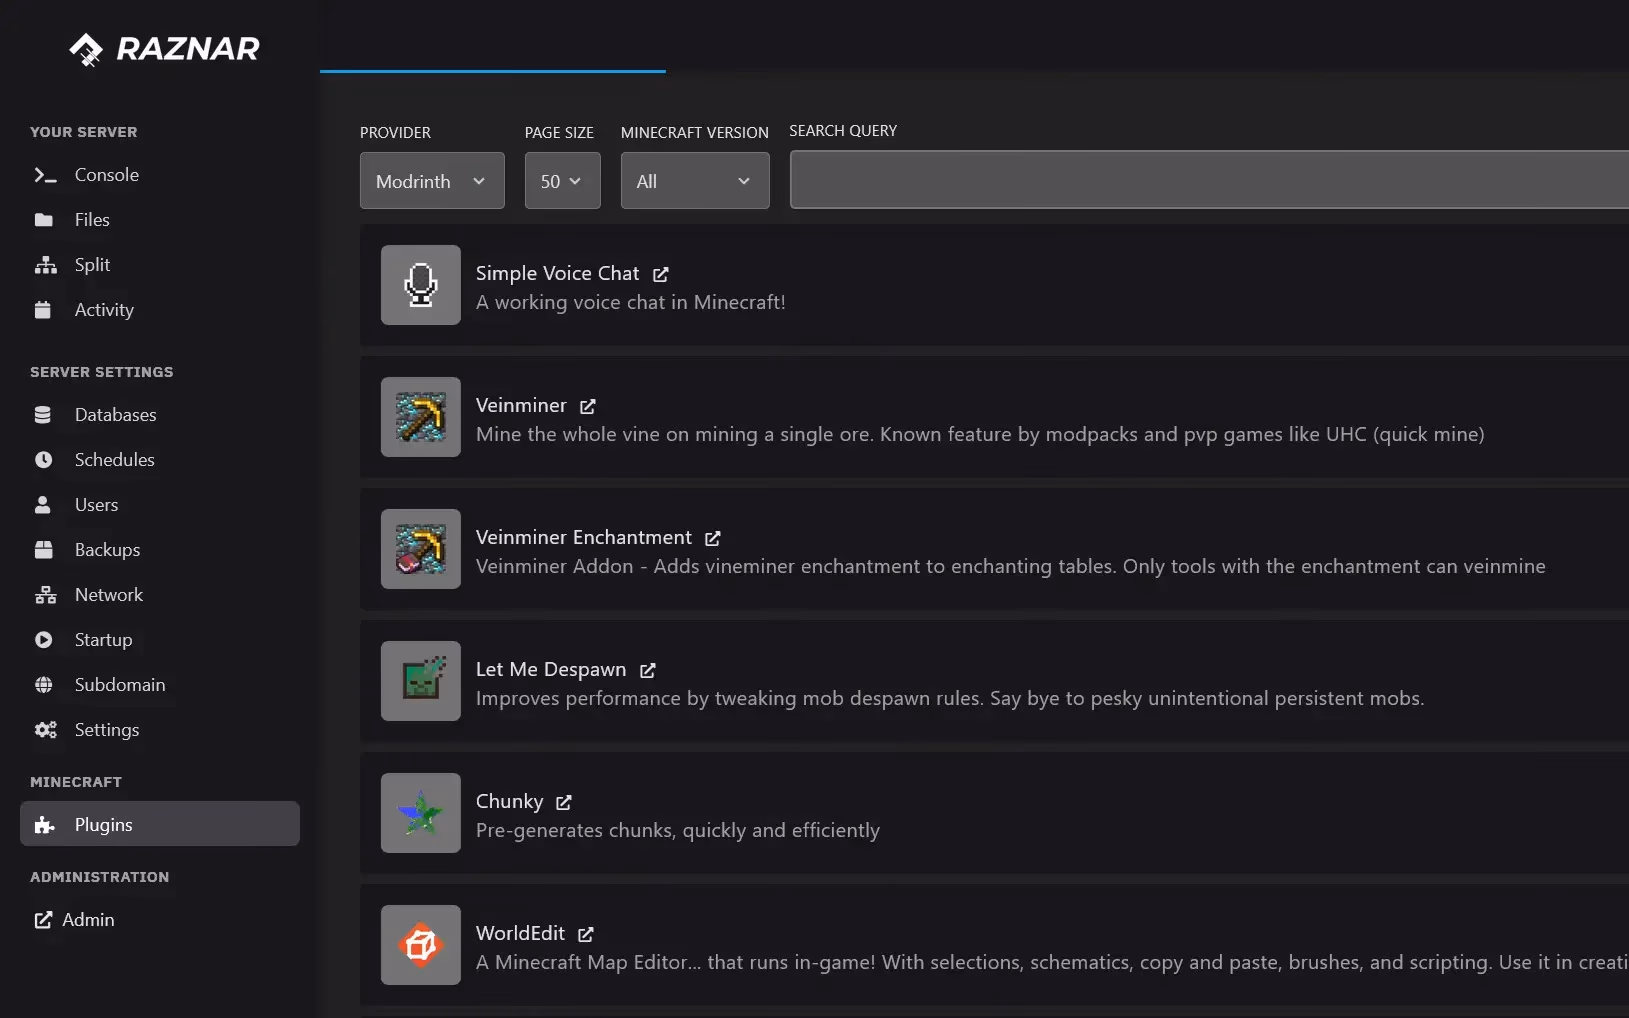Click the Veinminer Enchantment plugin thumbnail
This screenshot has height=1018, width=1629.
click(x=421, y=549)
